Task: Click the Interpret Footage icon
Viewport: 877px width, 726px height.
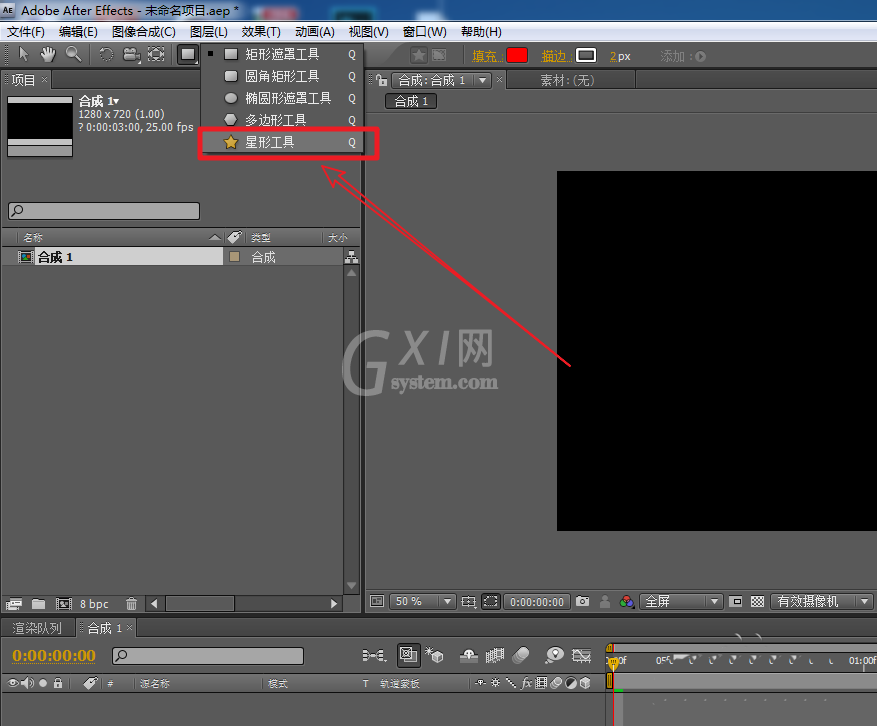Action: click(13, 604)
